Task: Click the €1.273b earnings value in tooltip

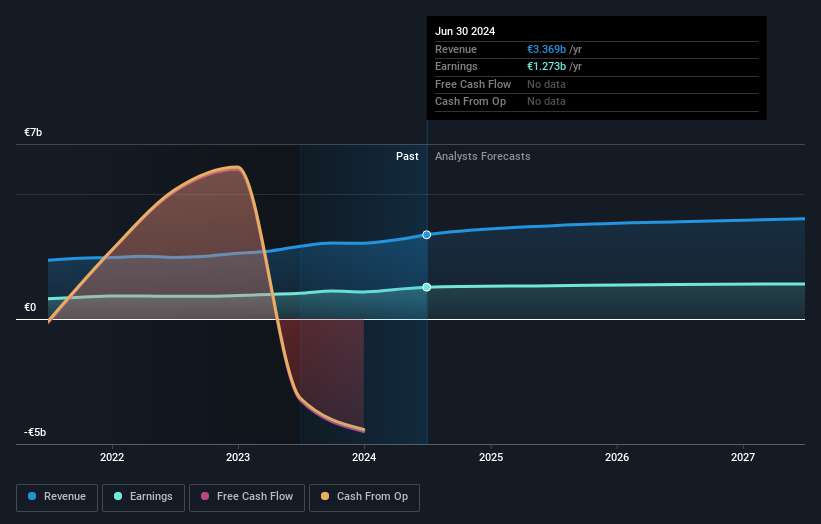Action: click(546, 66)
